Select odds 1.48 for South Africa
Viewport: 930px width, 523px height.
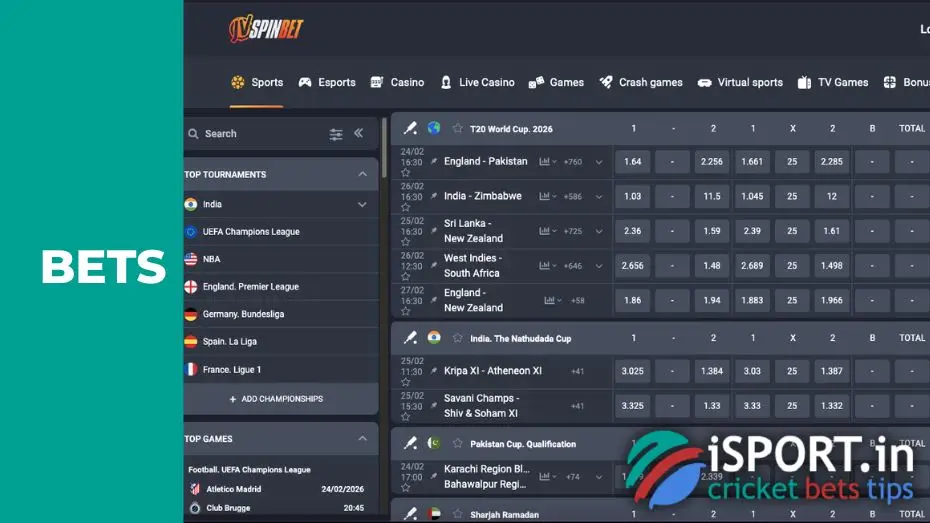click(712, 266)
